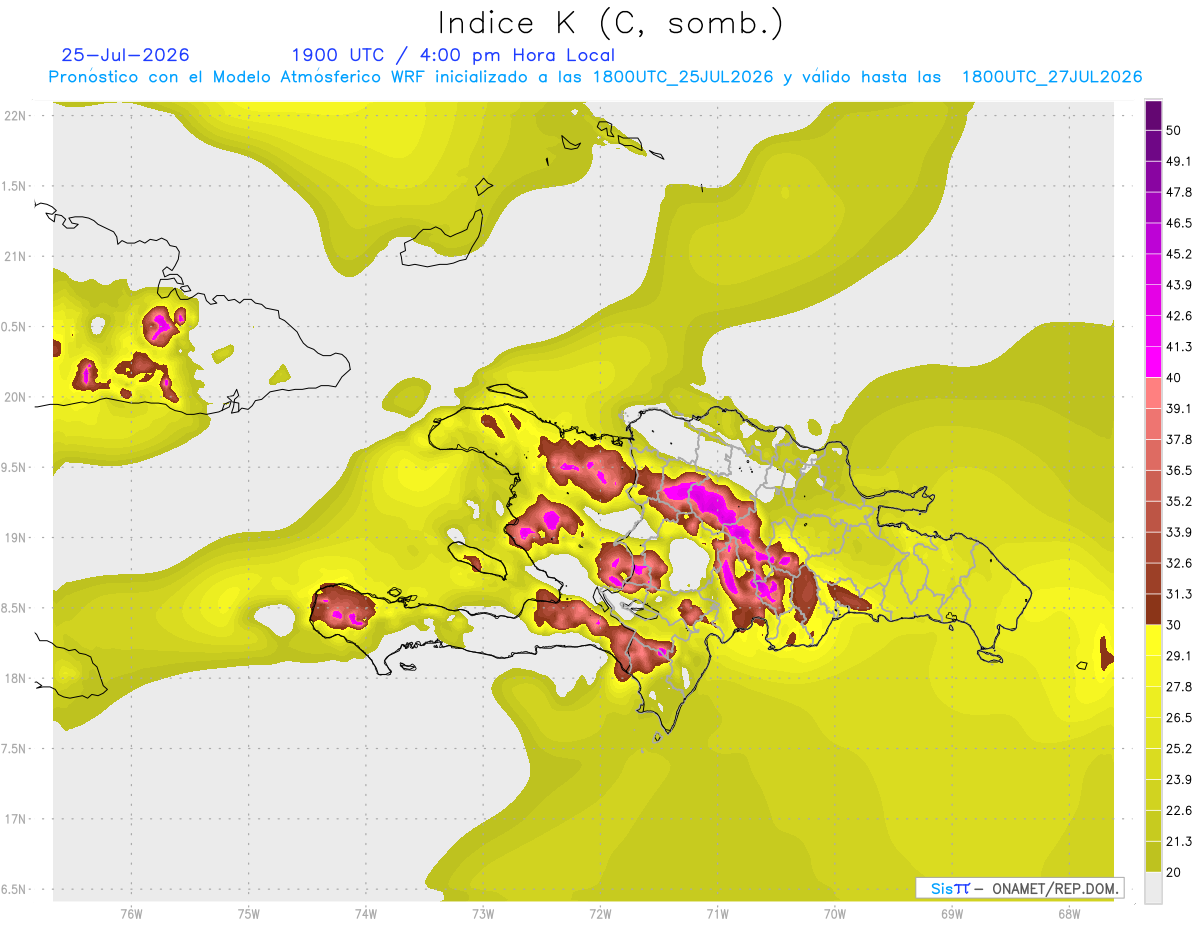
Task: Click the colorbar value "40"
Action: point(1174,377)
